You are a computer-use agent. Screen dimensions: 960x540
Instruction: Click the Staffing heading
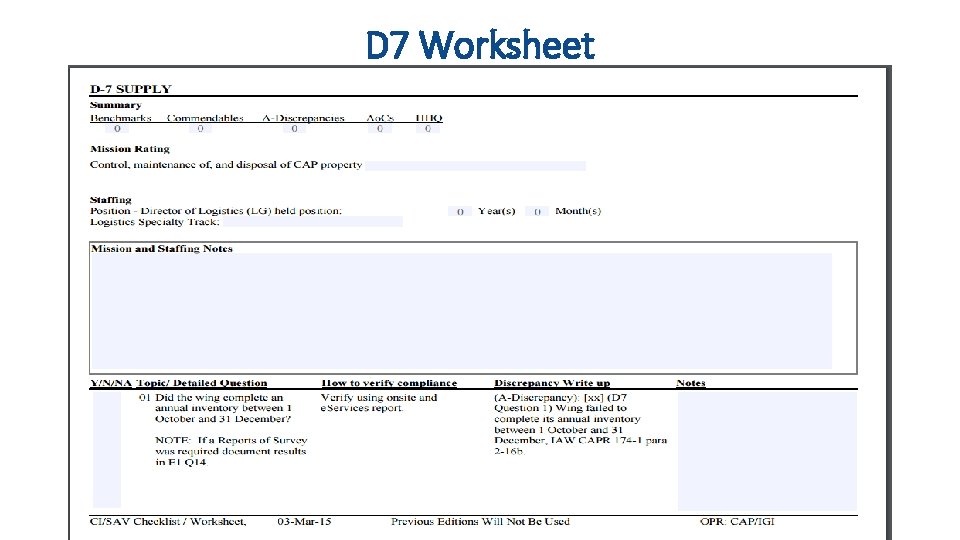point(110,200)
